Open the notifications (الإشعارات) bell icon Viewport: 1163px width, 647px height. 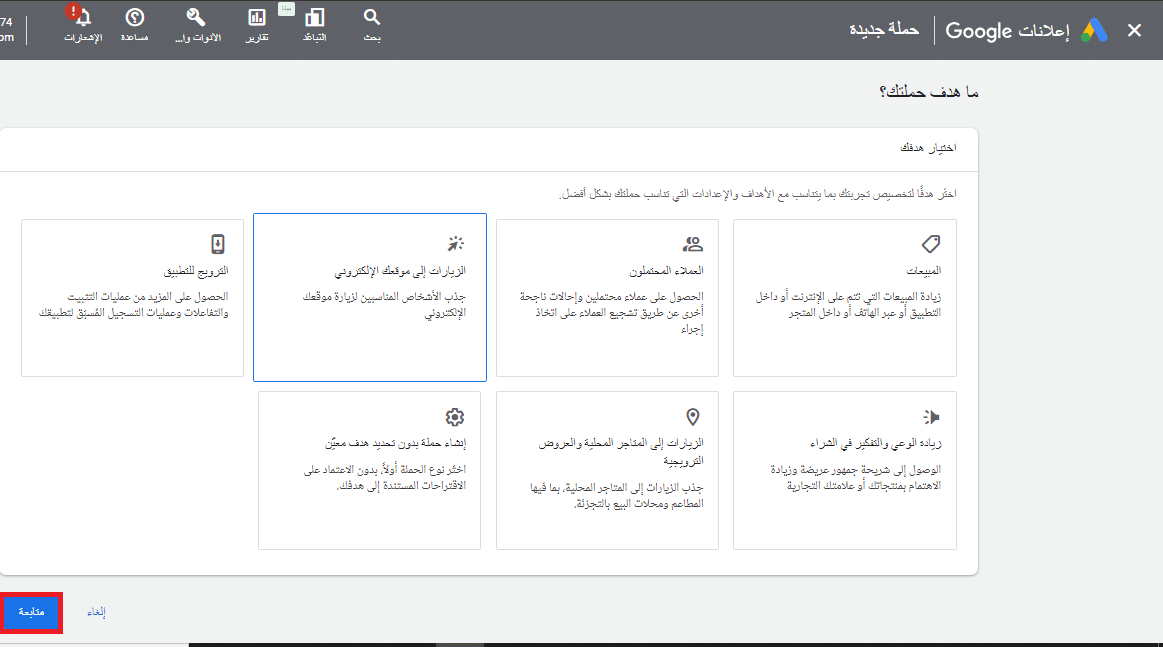pyautogui.click(x=82, y=17)
